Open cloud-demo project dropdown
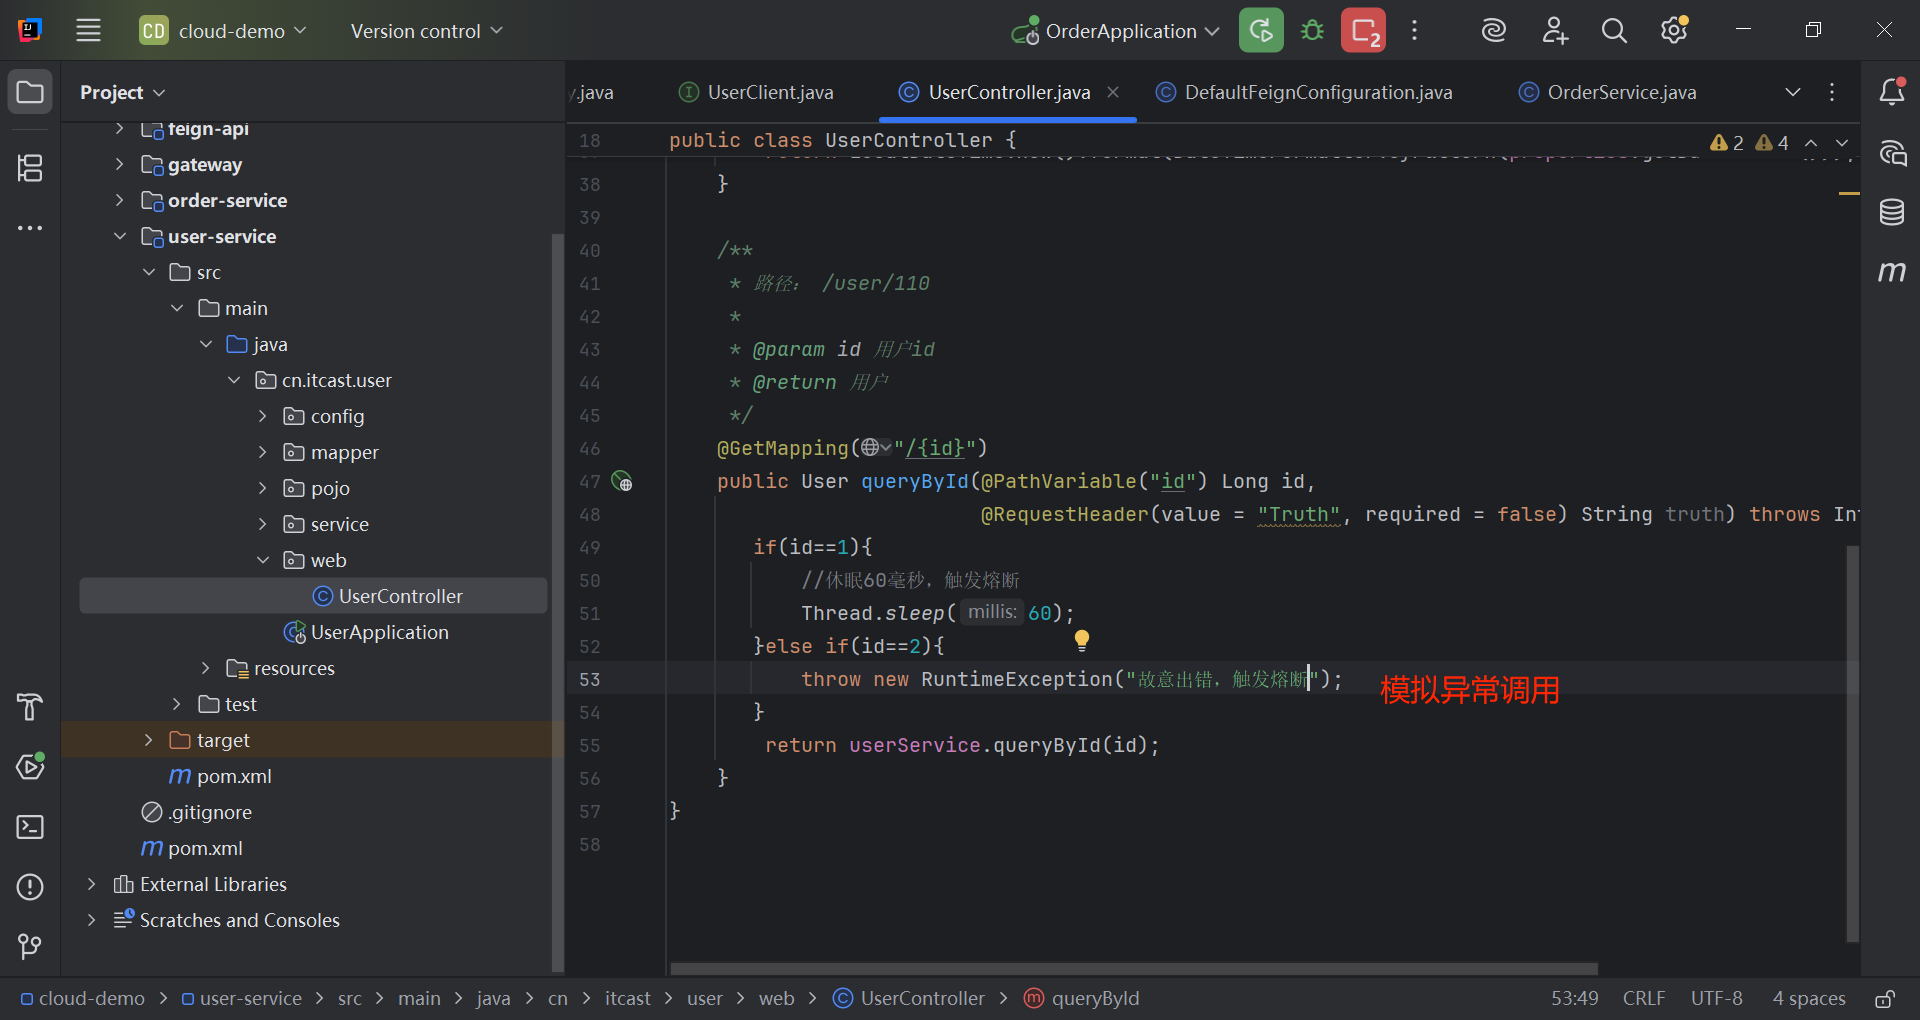 [x=223, y=31]
